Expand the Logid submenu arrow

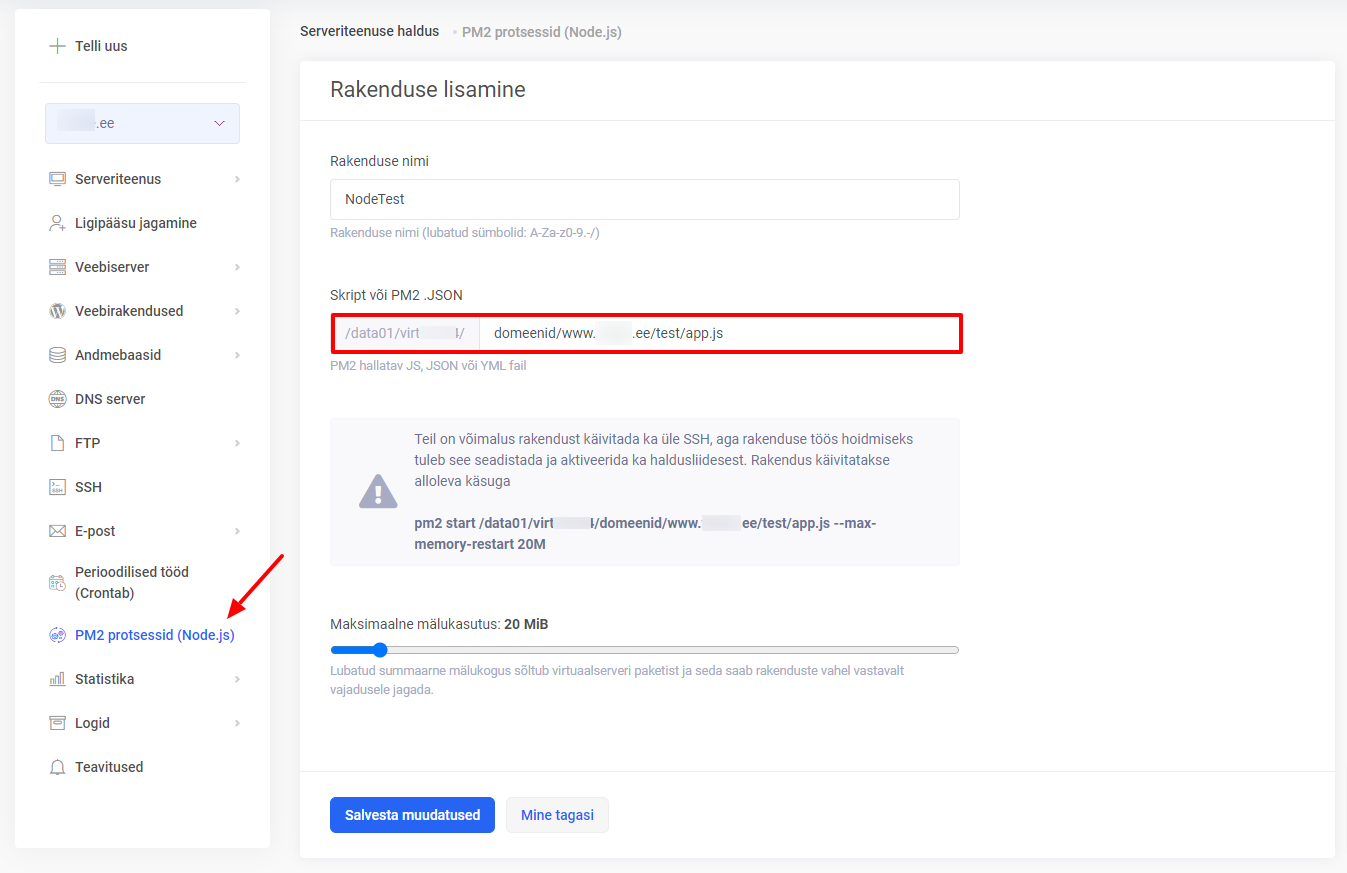237,723
